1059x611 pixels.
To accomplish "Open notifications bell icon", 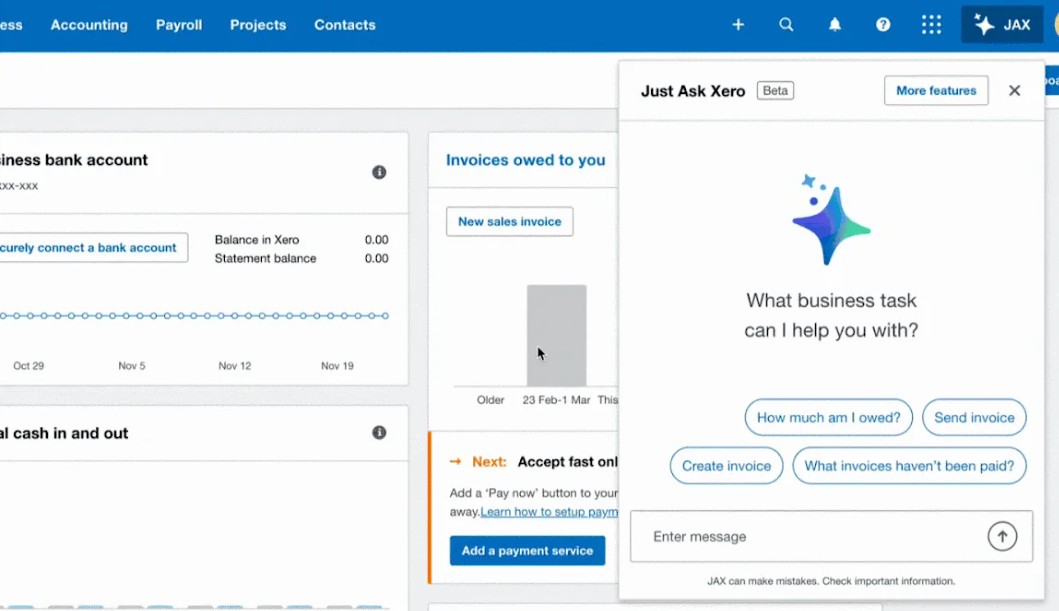I will 835,25.
